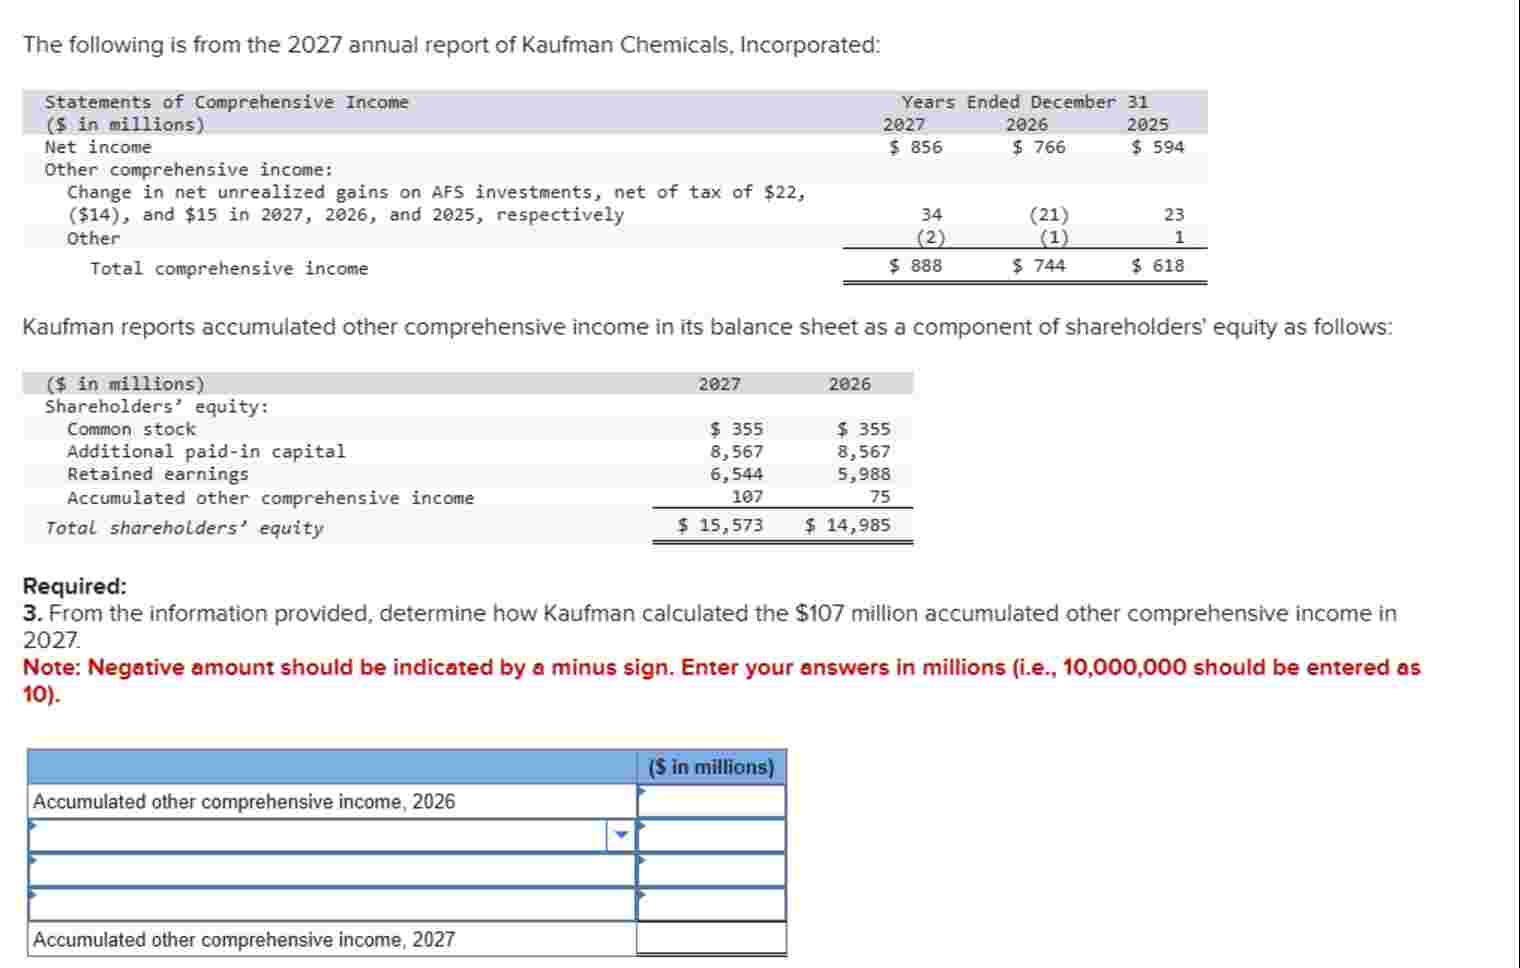Click 2026 total comprehensive income '$ 744'
Viewport: 1520px width, 968px height.
click(x=1039, y=266)
